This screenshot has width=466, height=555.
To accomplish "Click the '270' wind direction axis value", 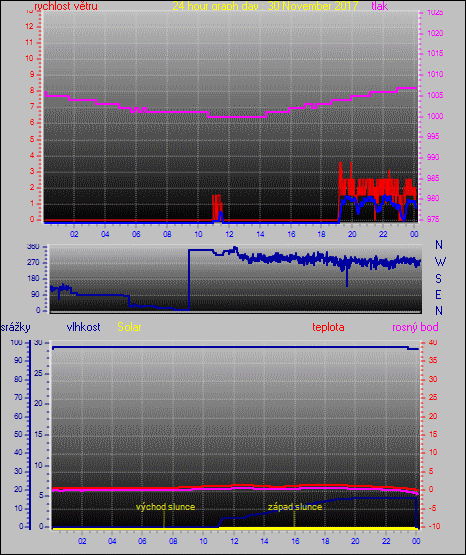I will pos(33,263).
